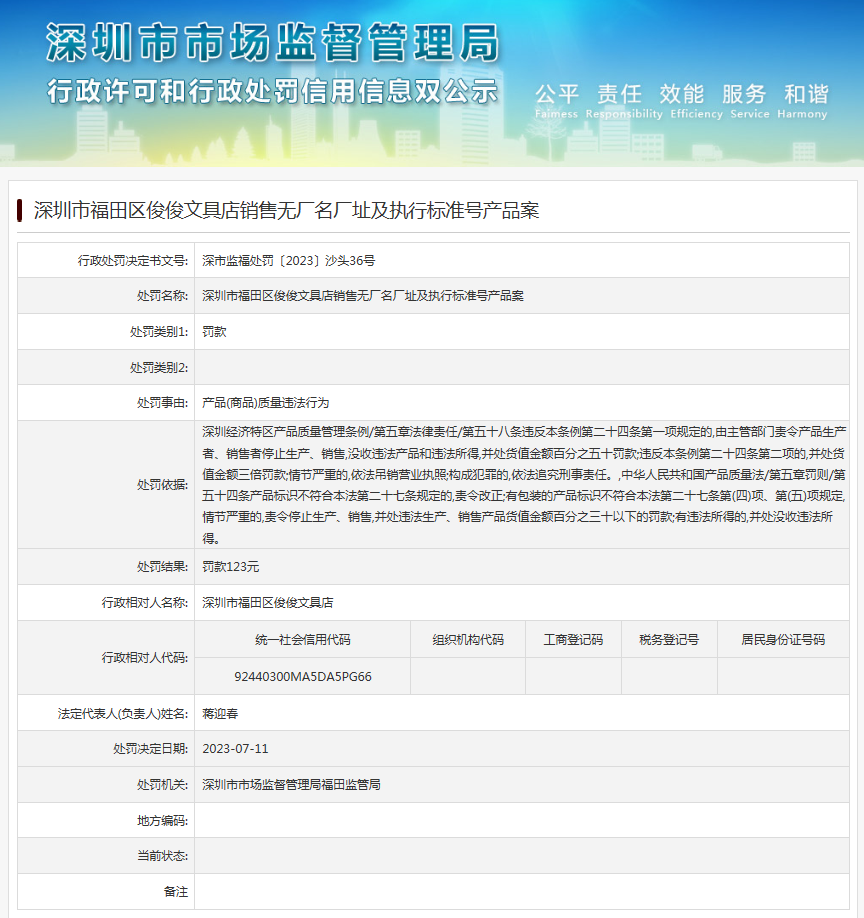Viewport: 864px width, 918px height.
Task: Select legal representative name 蒋迎春
Action: tap(220, 714)
